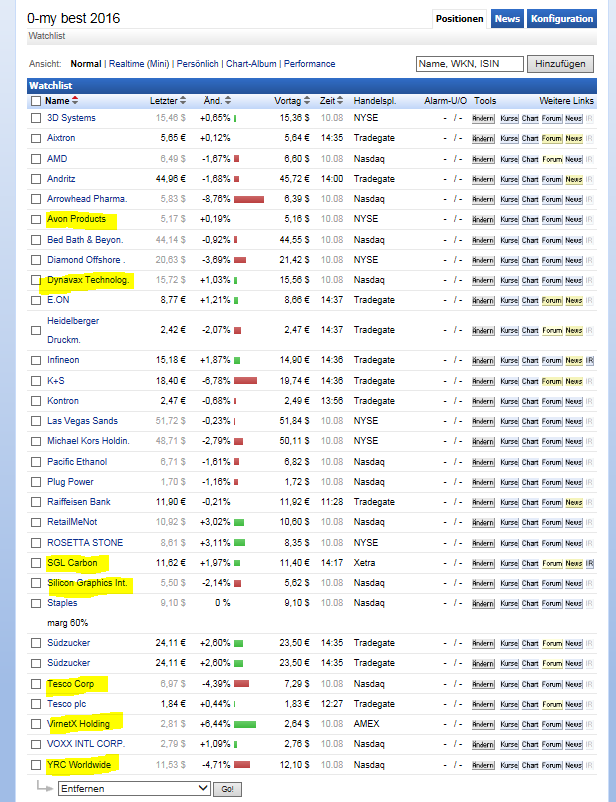Click Ändern icon for Kontron

coord(483,402)
